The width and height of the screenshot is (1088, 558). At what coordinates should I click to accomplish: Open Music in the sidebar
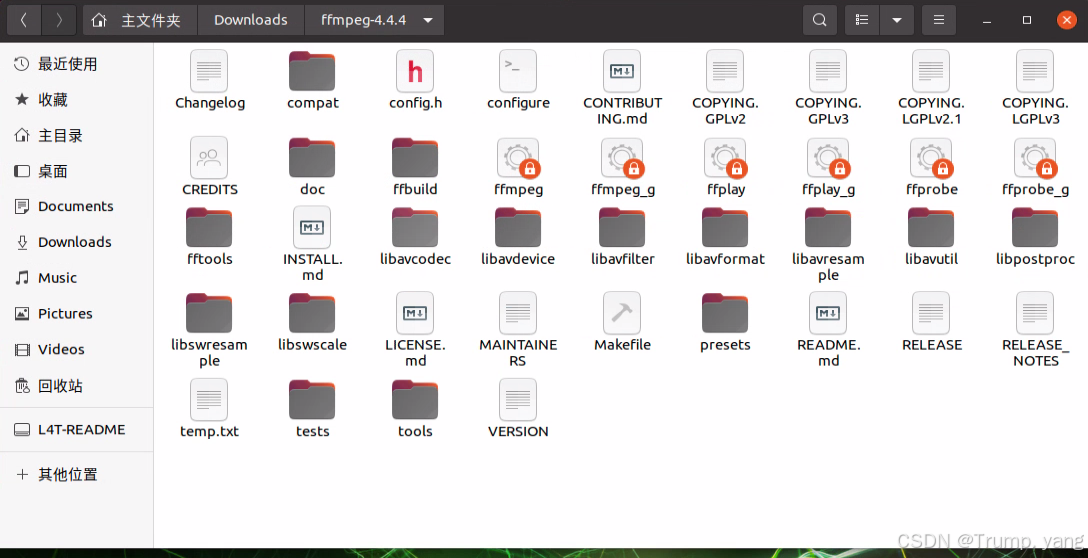point(76,278)
